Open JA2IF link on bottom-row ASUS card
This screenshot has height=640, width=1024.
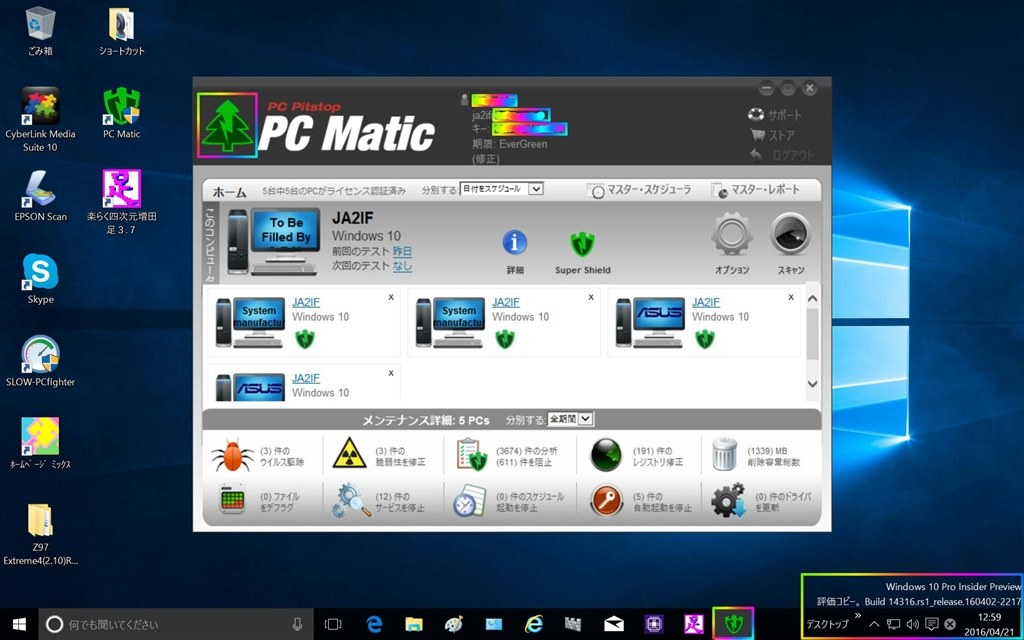tap(306, 378)
